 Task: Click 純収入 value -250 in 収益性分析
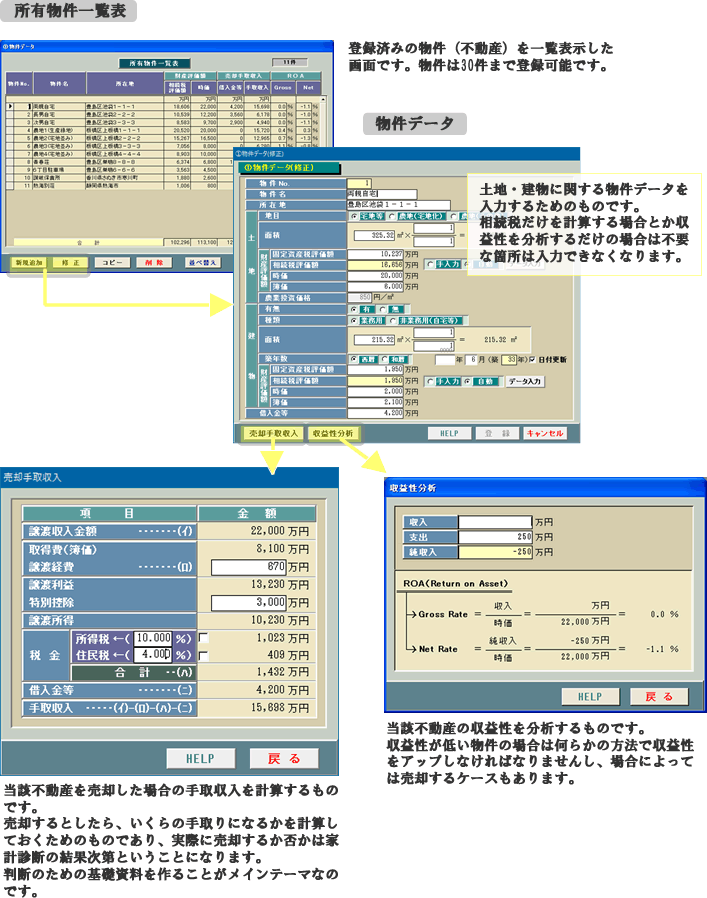coord(496,552)
